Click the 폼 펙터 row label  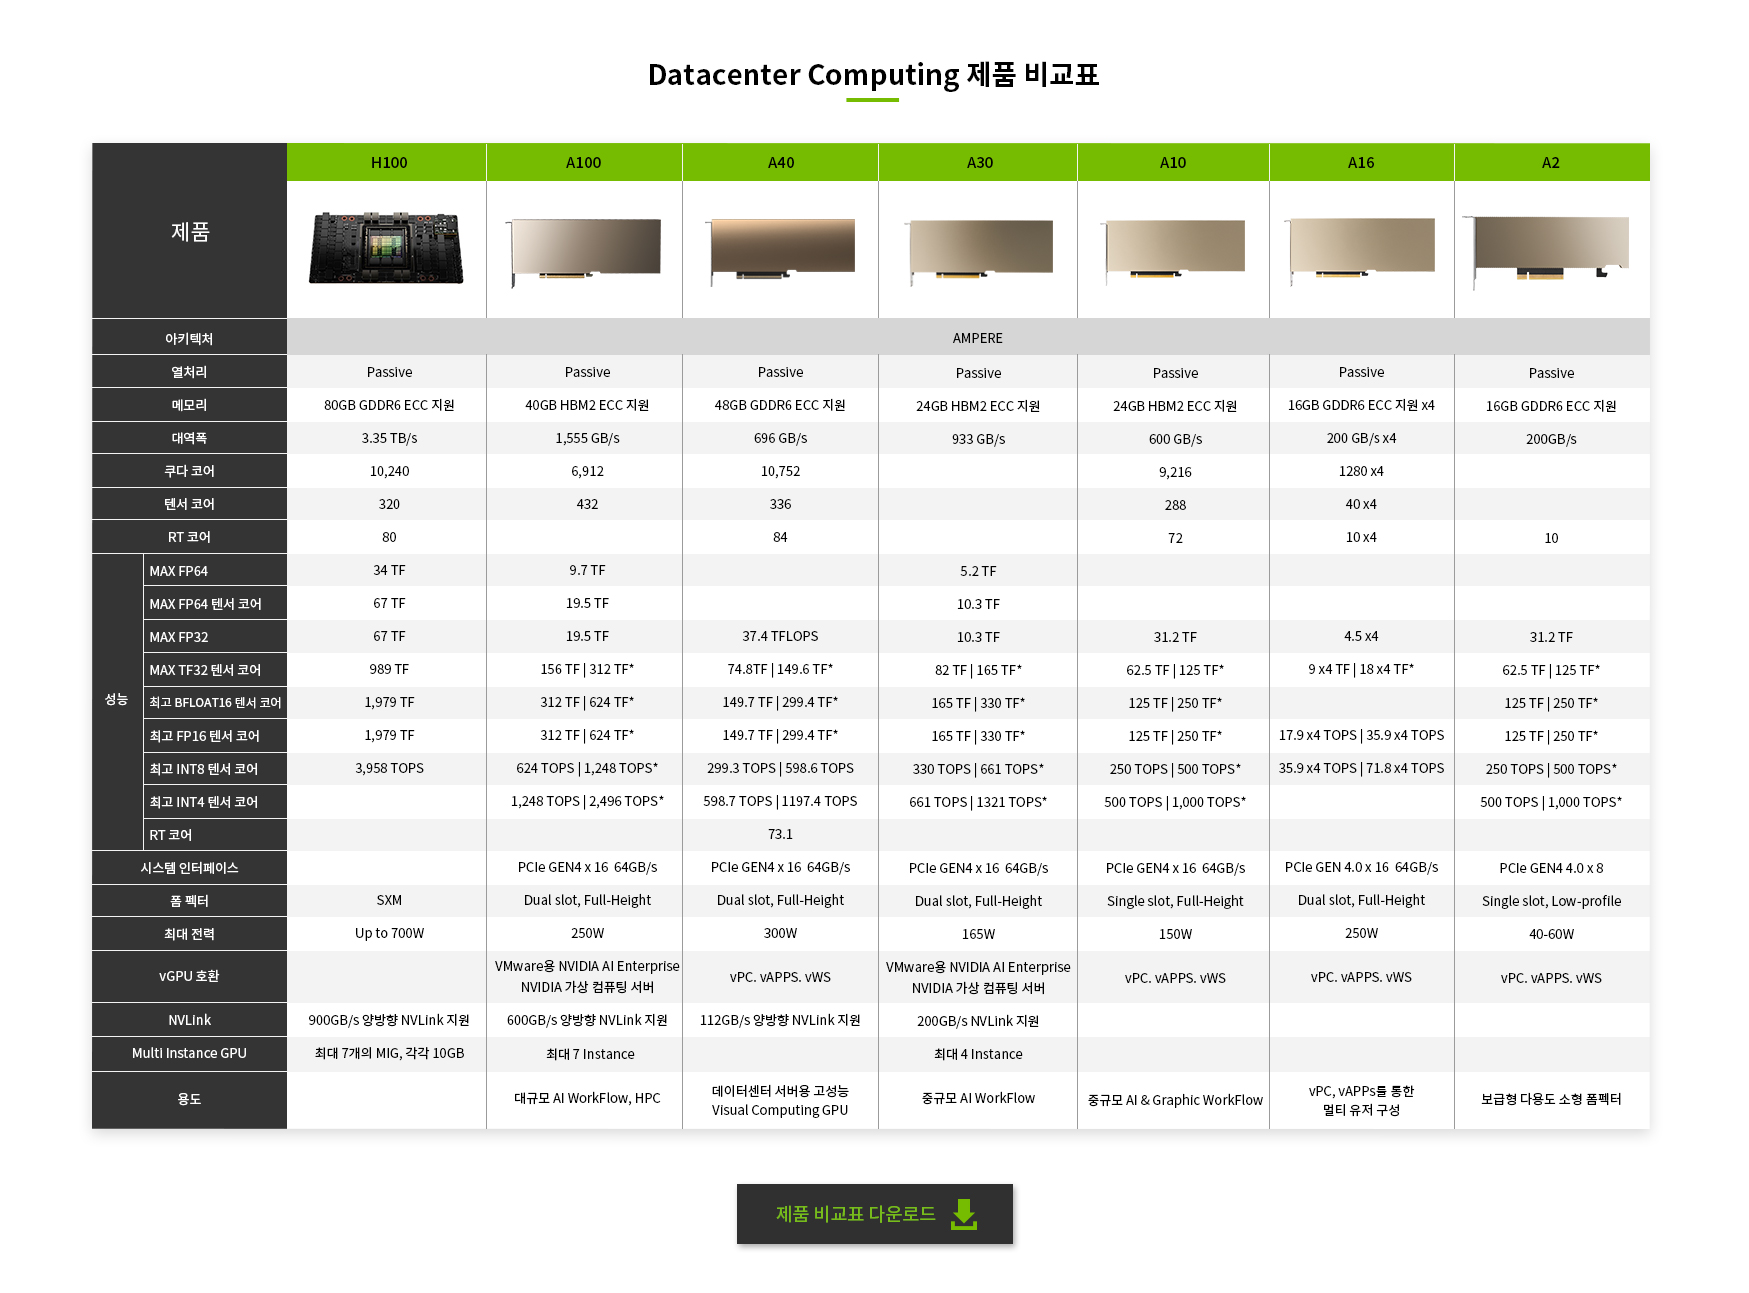tap(190, 901)
